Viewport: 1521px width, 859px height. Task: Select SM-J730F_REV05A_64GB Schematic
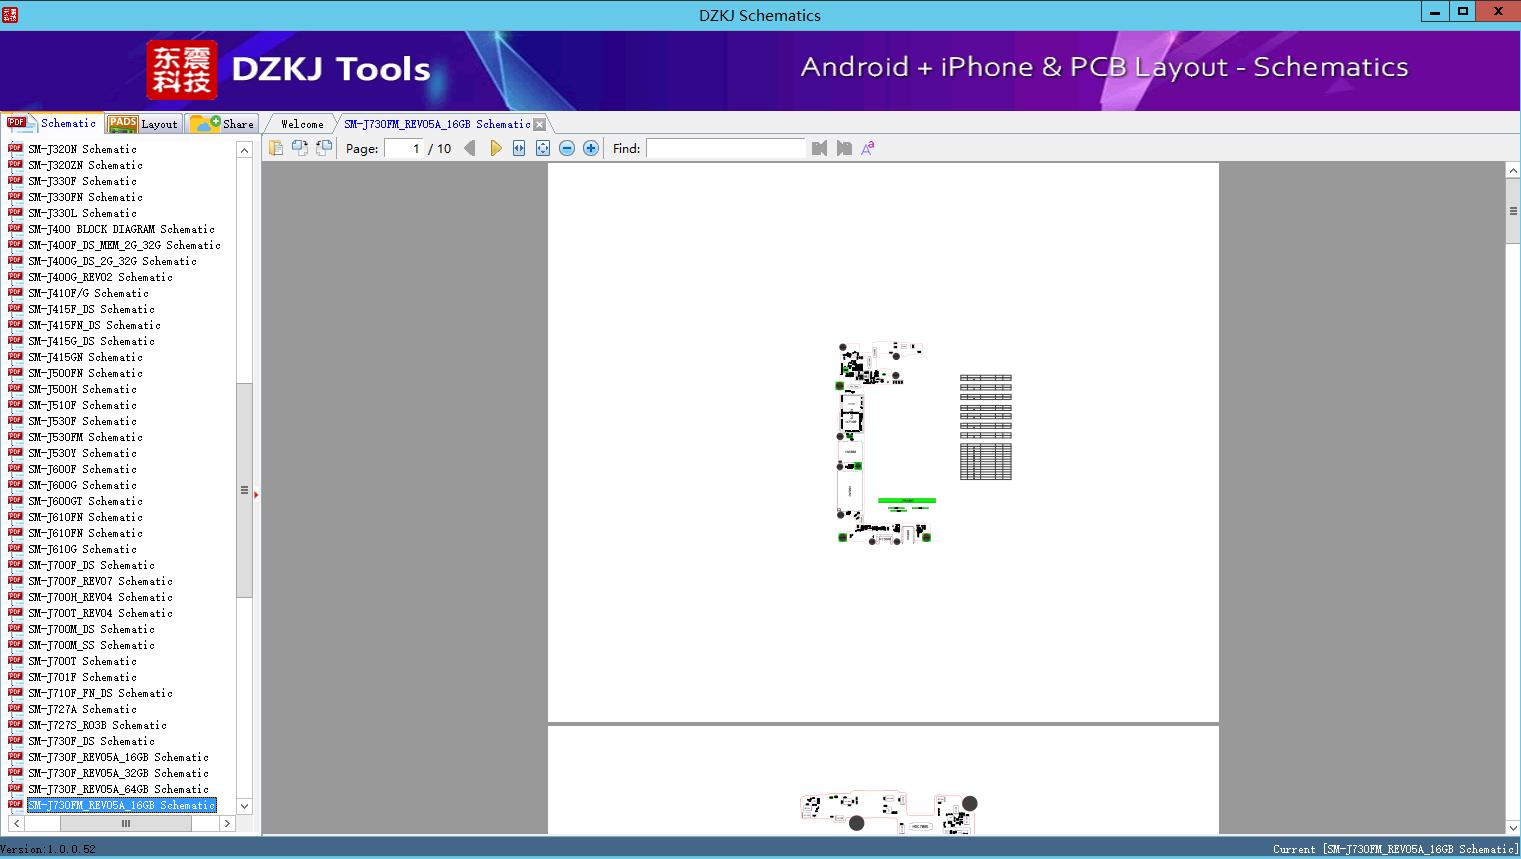click(x=118, y=789)
